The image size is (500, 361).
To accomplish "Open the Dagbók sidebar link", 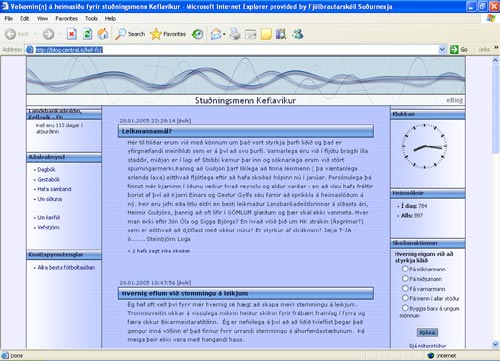I will (x=46, y=170).
